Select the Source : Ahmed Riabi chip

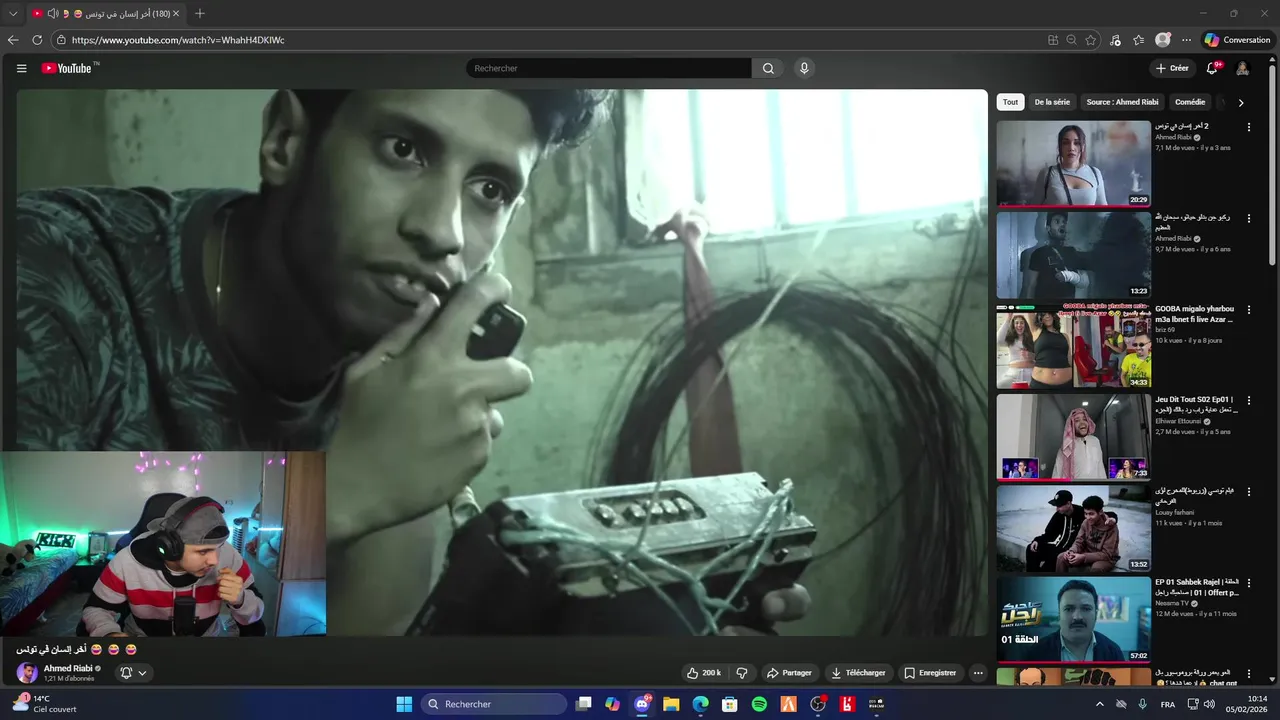click(1122, 102)
